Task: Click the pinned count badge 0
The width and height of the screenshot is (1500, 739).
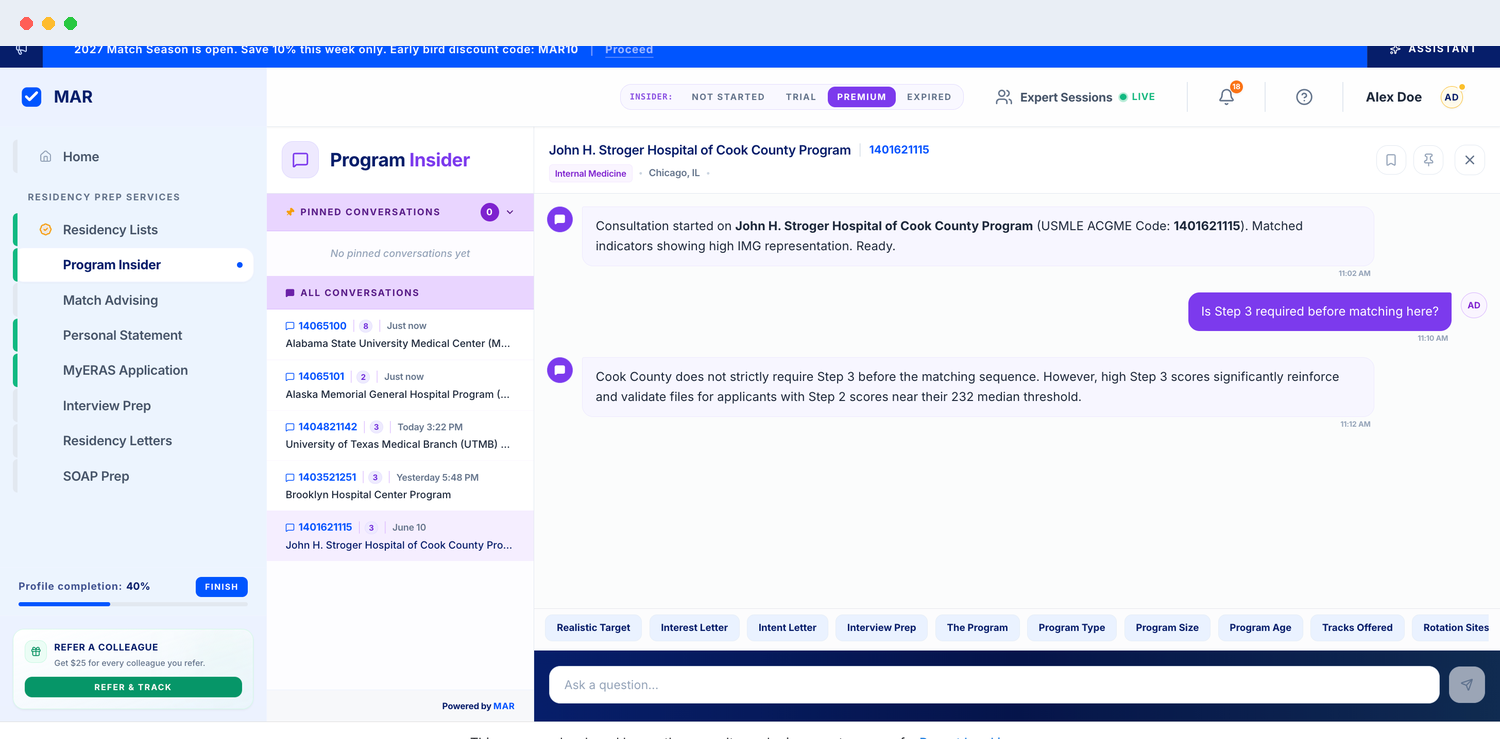Action: tap(490, 212)
